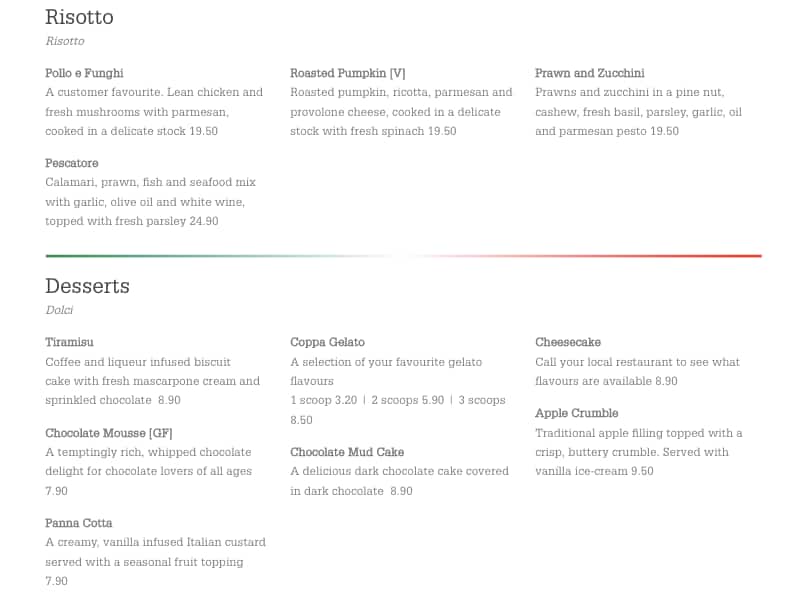Click the Cheesecake description about calling the restaurant

[x=637, y=371]
